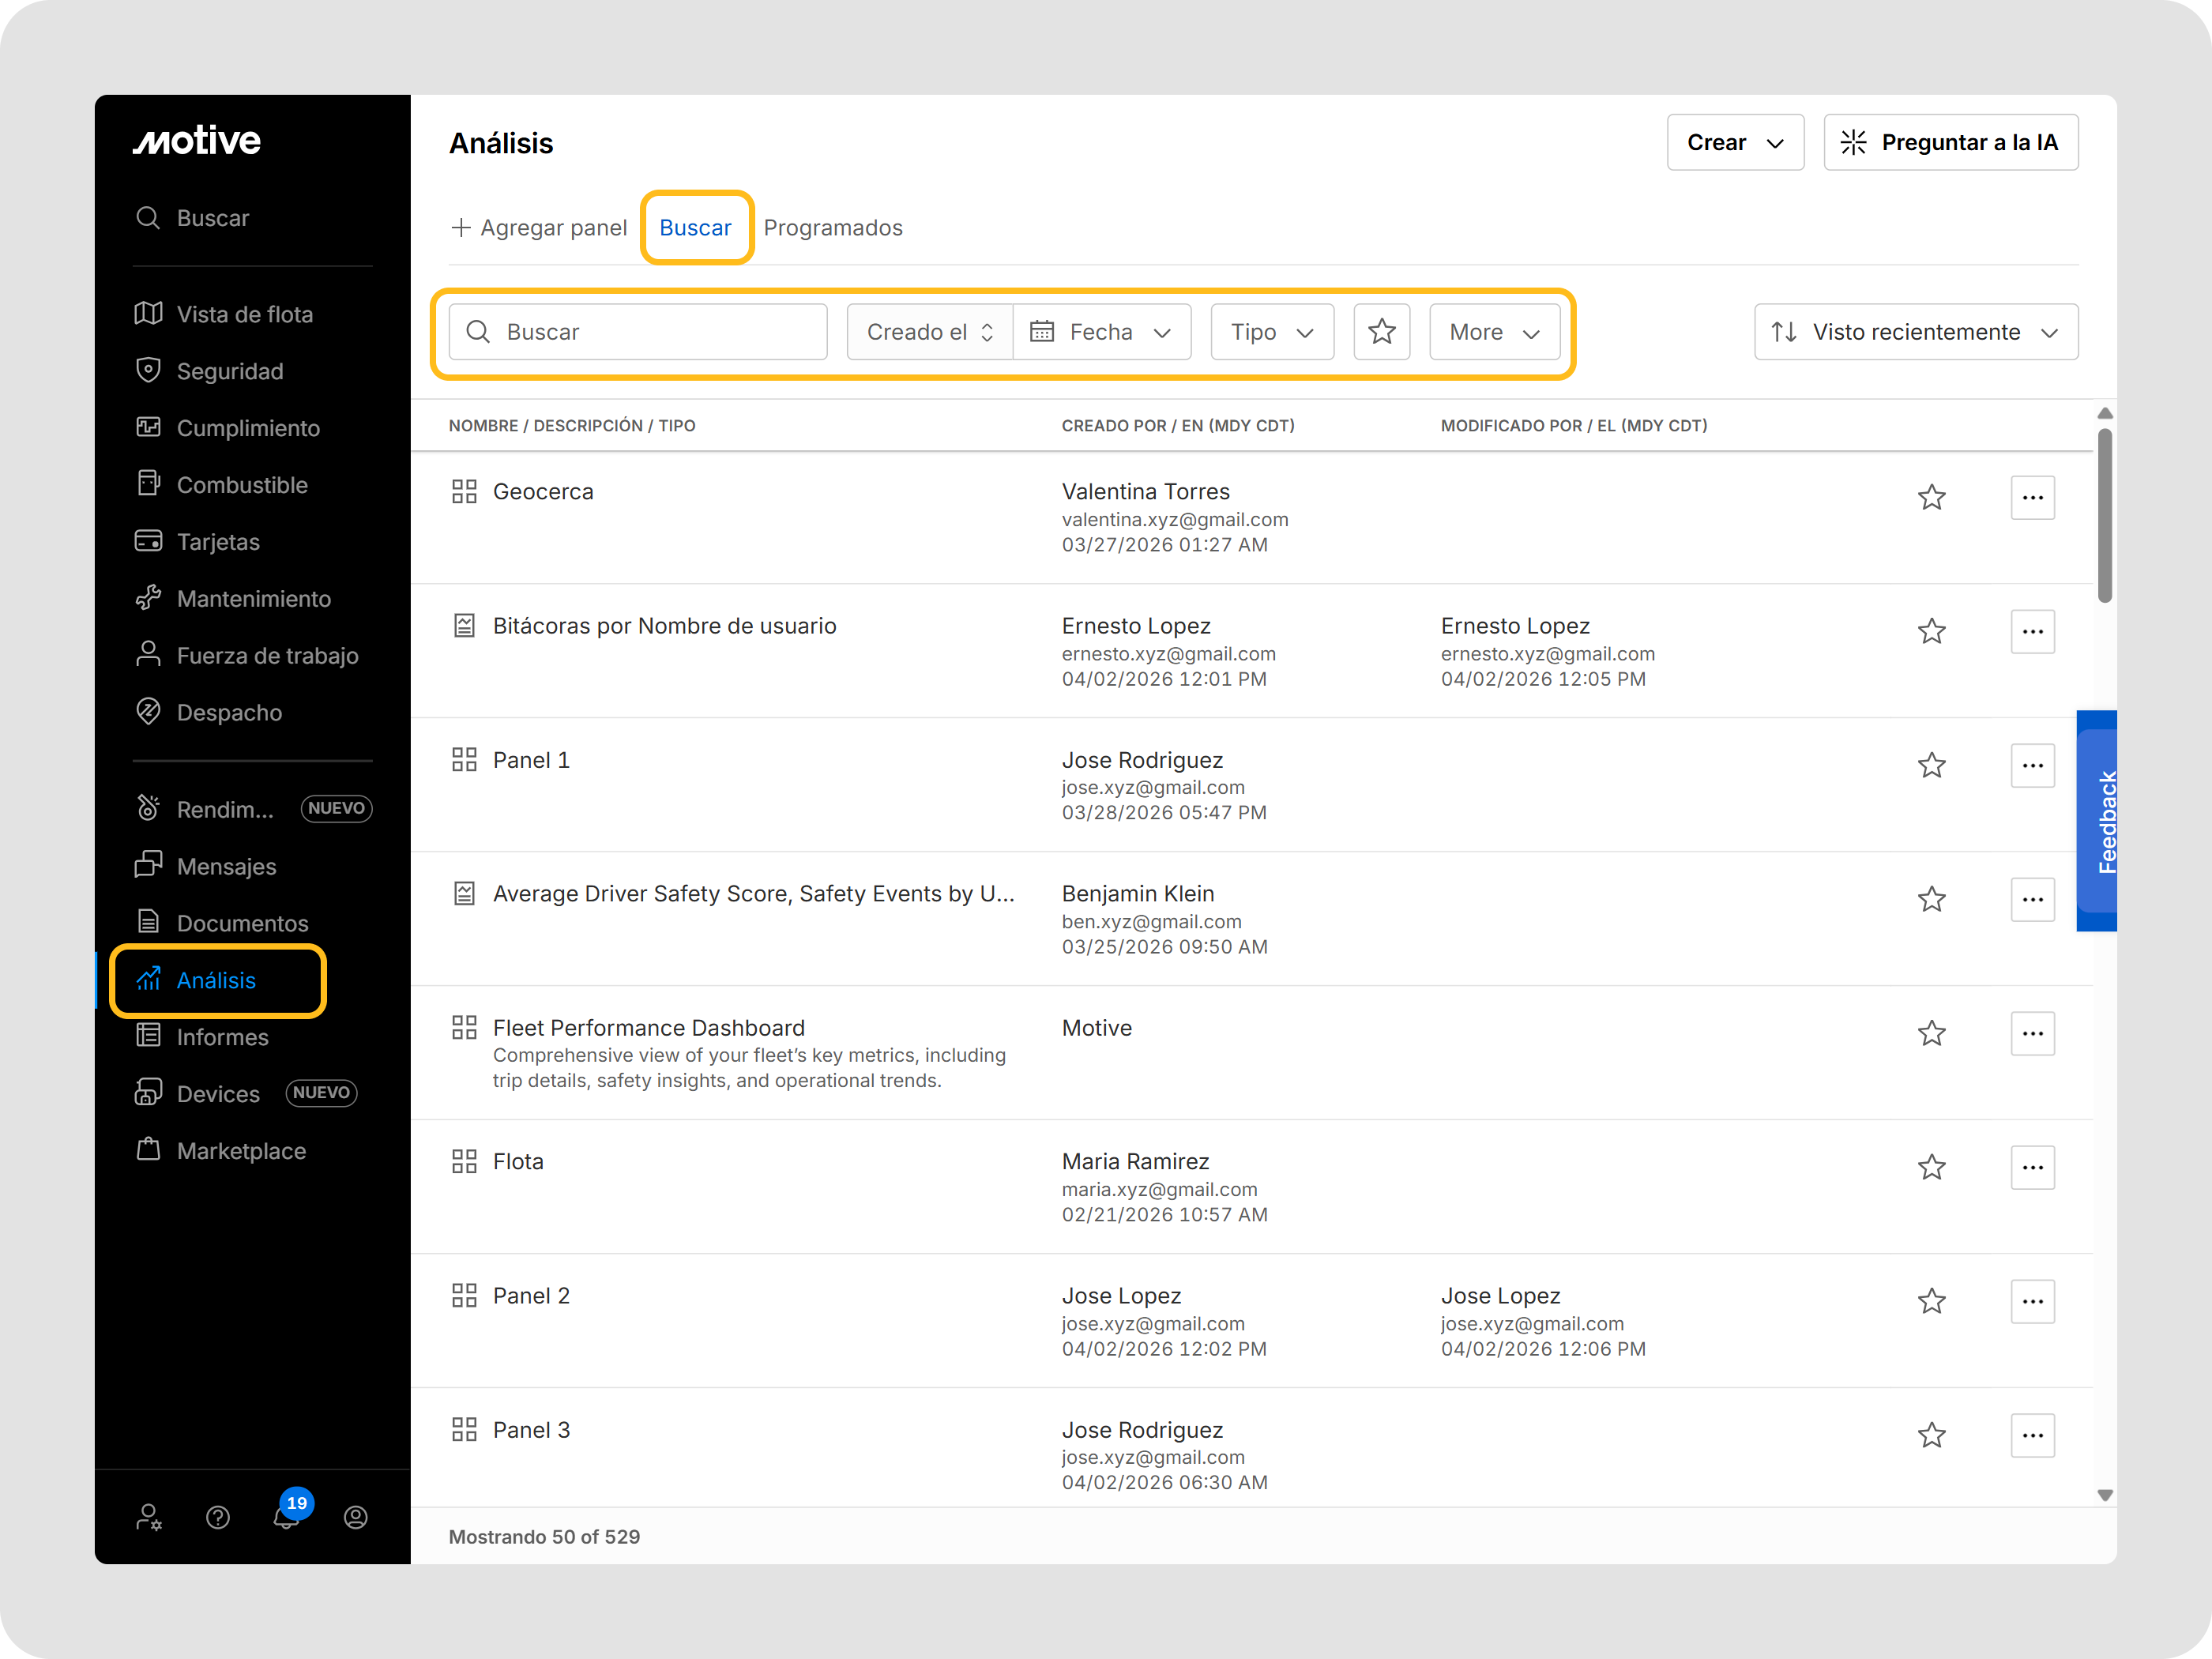This screenshot has width=2212, height=1659.
Task: Open Visto recientemente sort dropdown
Action: [1915, 332]
